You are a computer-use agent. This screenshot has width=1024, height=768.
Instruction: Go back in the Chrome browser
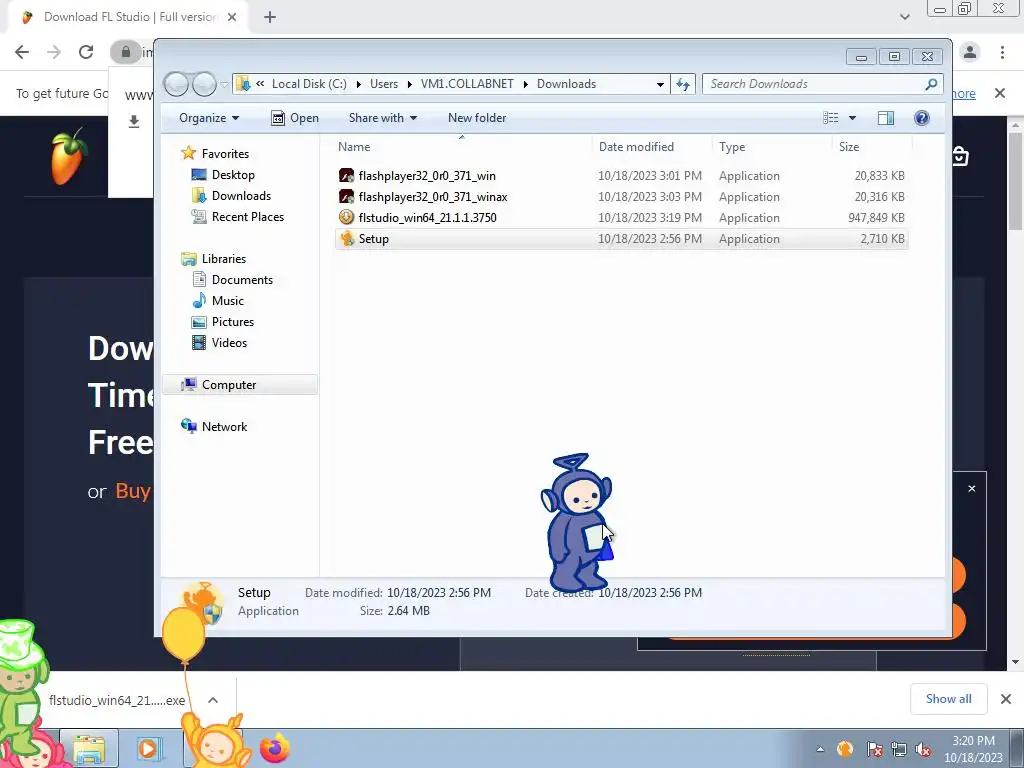click(22, 52)
